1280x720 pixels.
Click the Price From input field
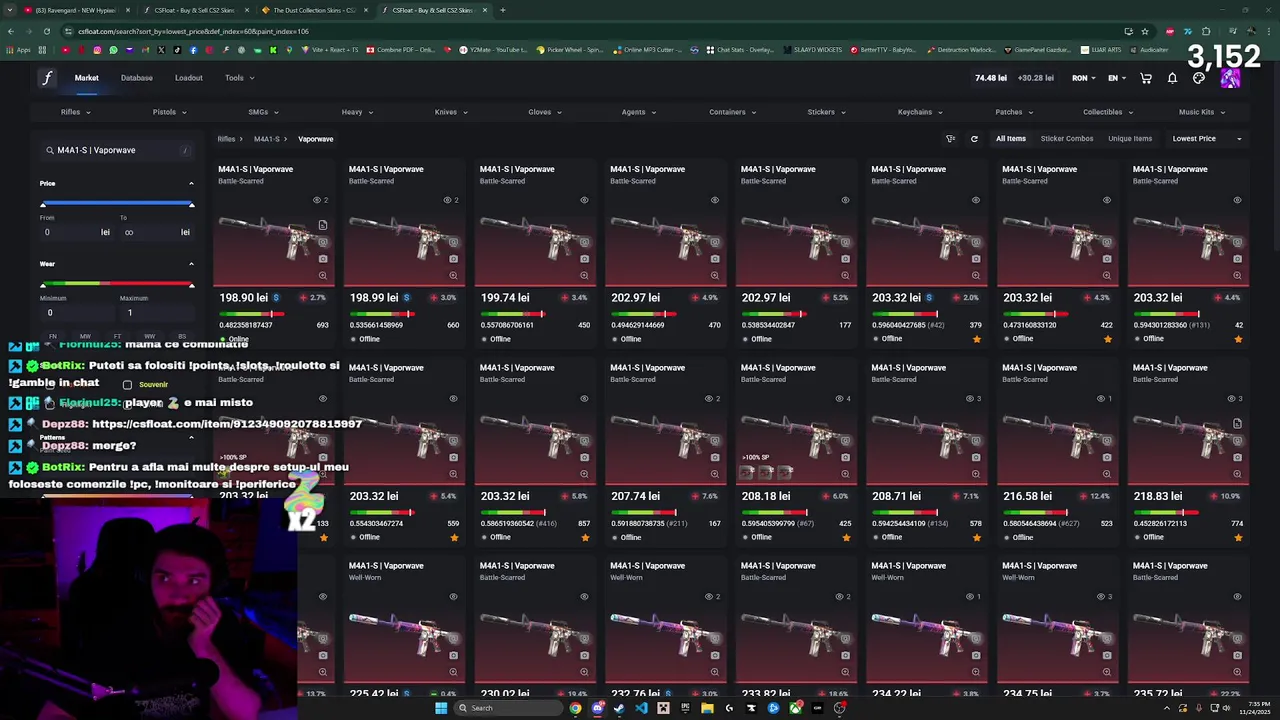click(76, 232)
